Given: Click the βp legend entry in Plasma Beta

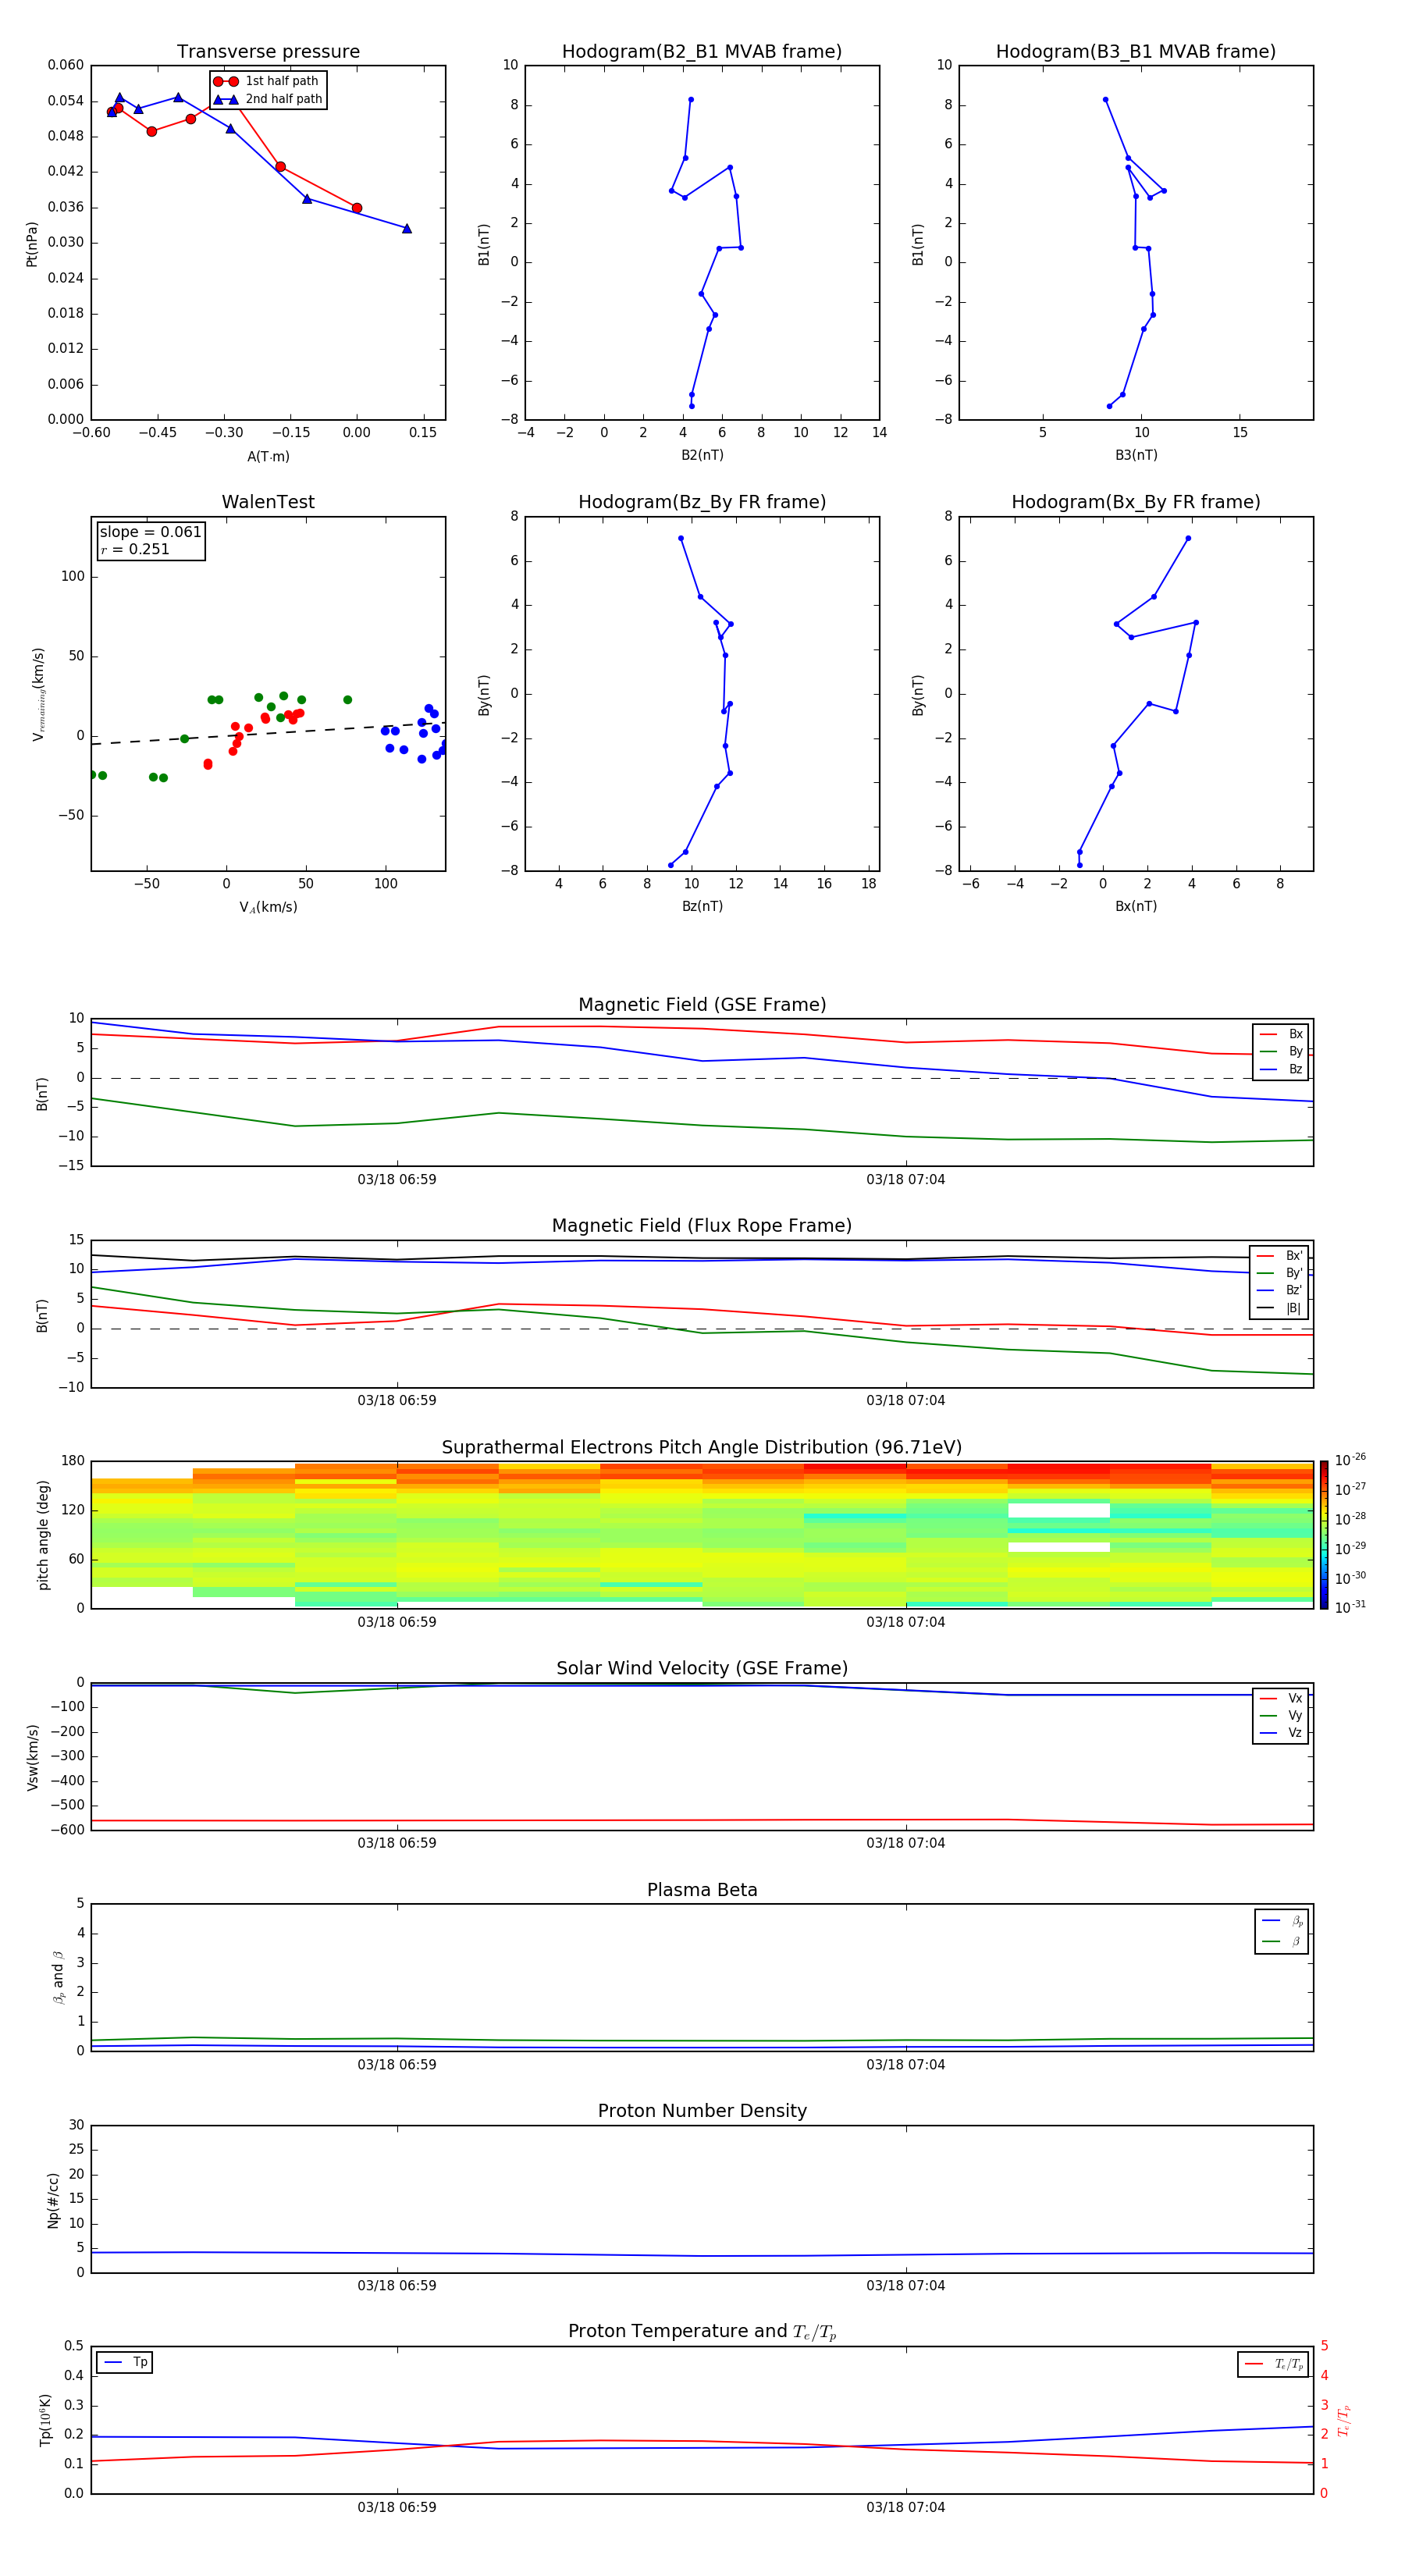Looking at the screenshot, I should (x=1282, y=1921).
